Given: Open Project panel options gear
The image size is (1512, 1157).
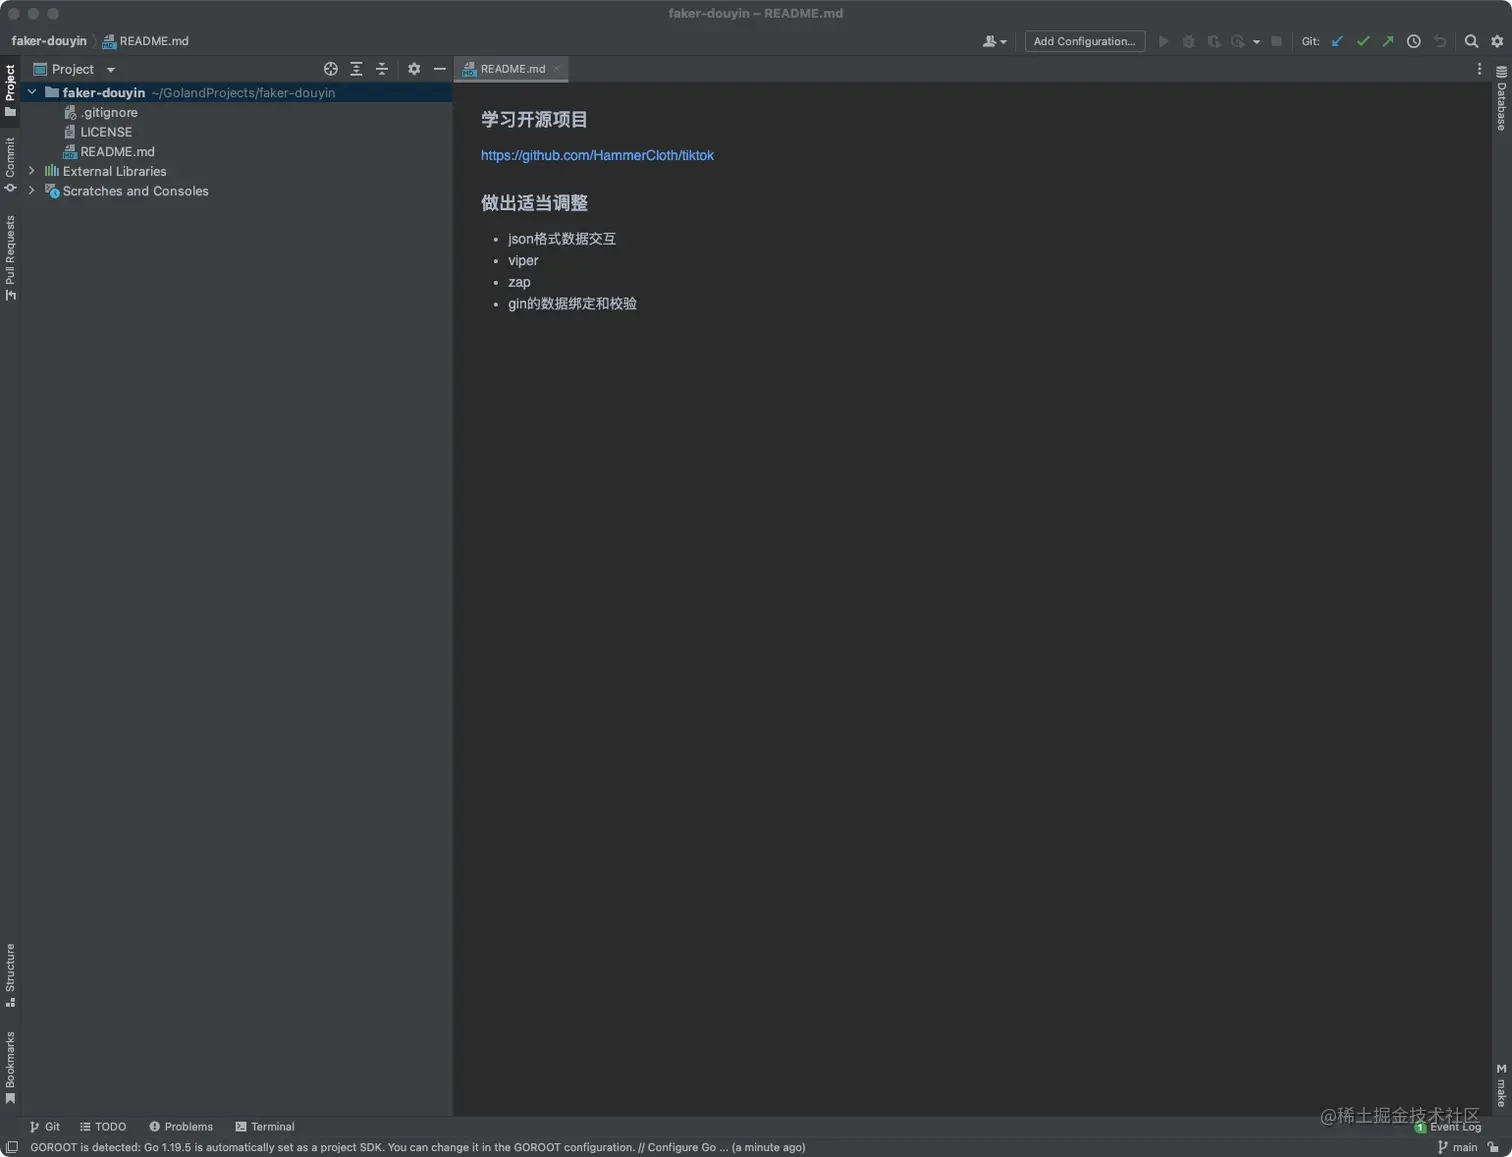Looking at the screenshot, I should (414, 69).
